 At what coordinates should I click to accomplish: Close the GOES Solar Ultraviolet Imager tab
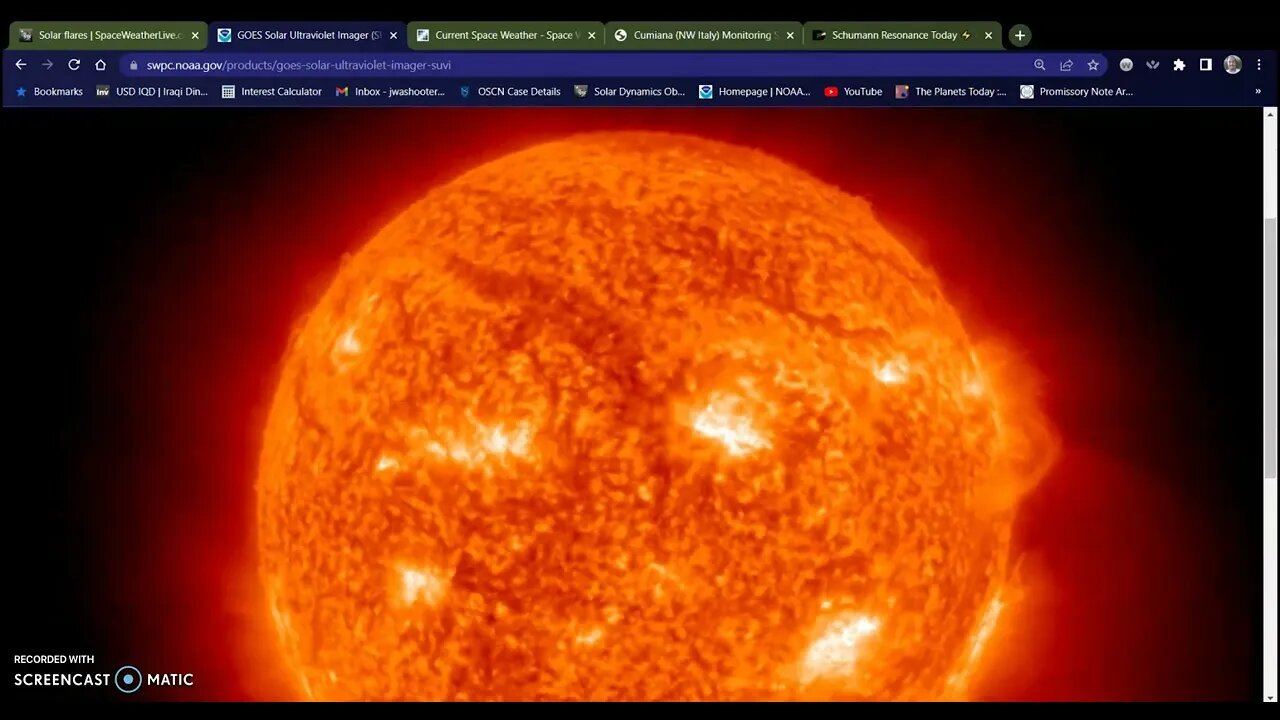(393, 35)
